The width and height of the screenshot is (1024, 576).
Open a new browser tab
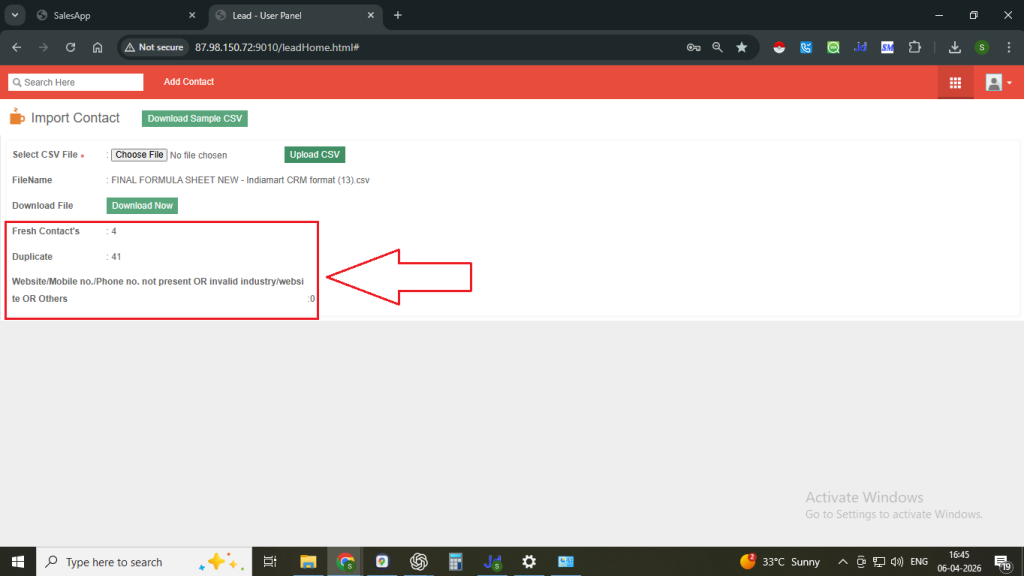[398, 15]
